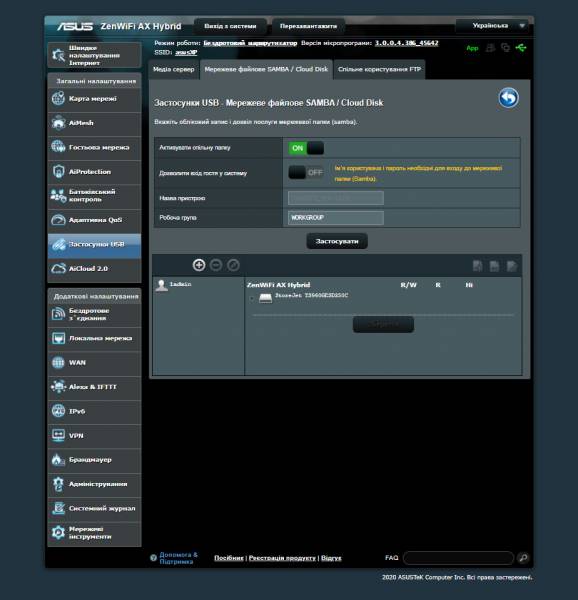Viewport: 578px width, 600px height.
Task: Open the LAN settings page
Action: (x=94, y=339)
